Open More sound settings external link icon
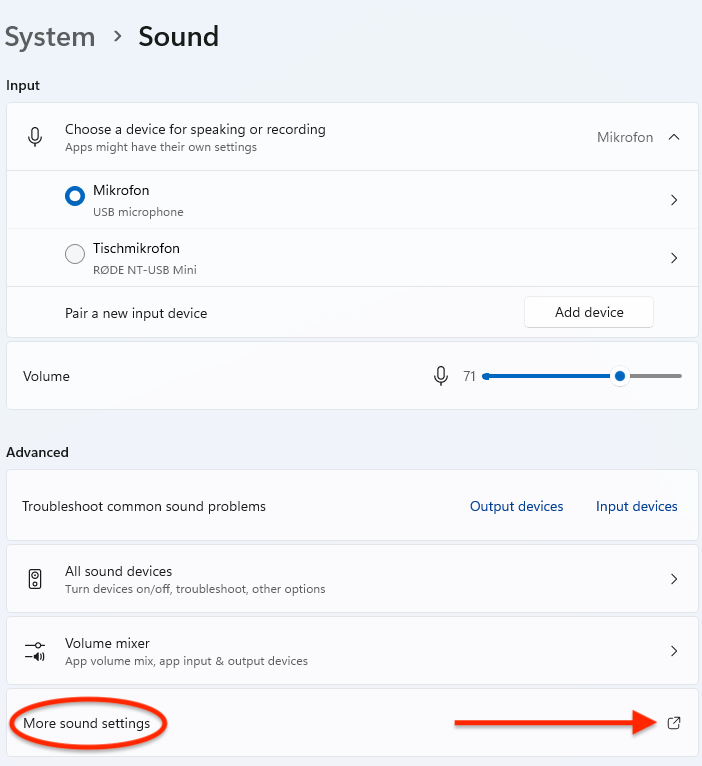 pyautogui.click(x=674, y=723)
